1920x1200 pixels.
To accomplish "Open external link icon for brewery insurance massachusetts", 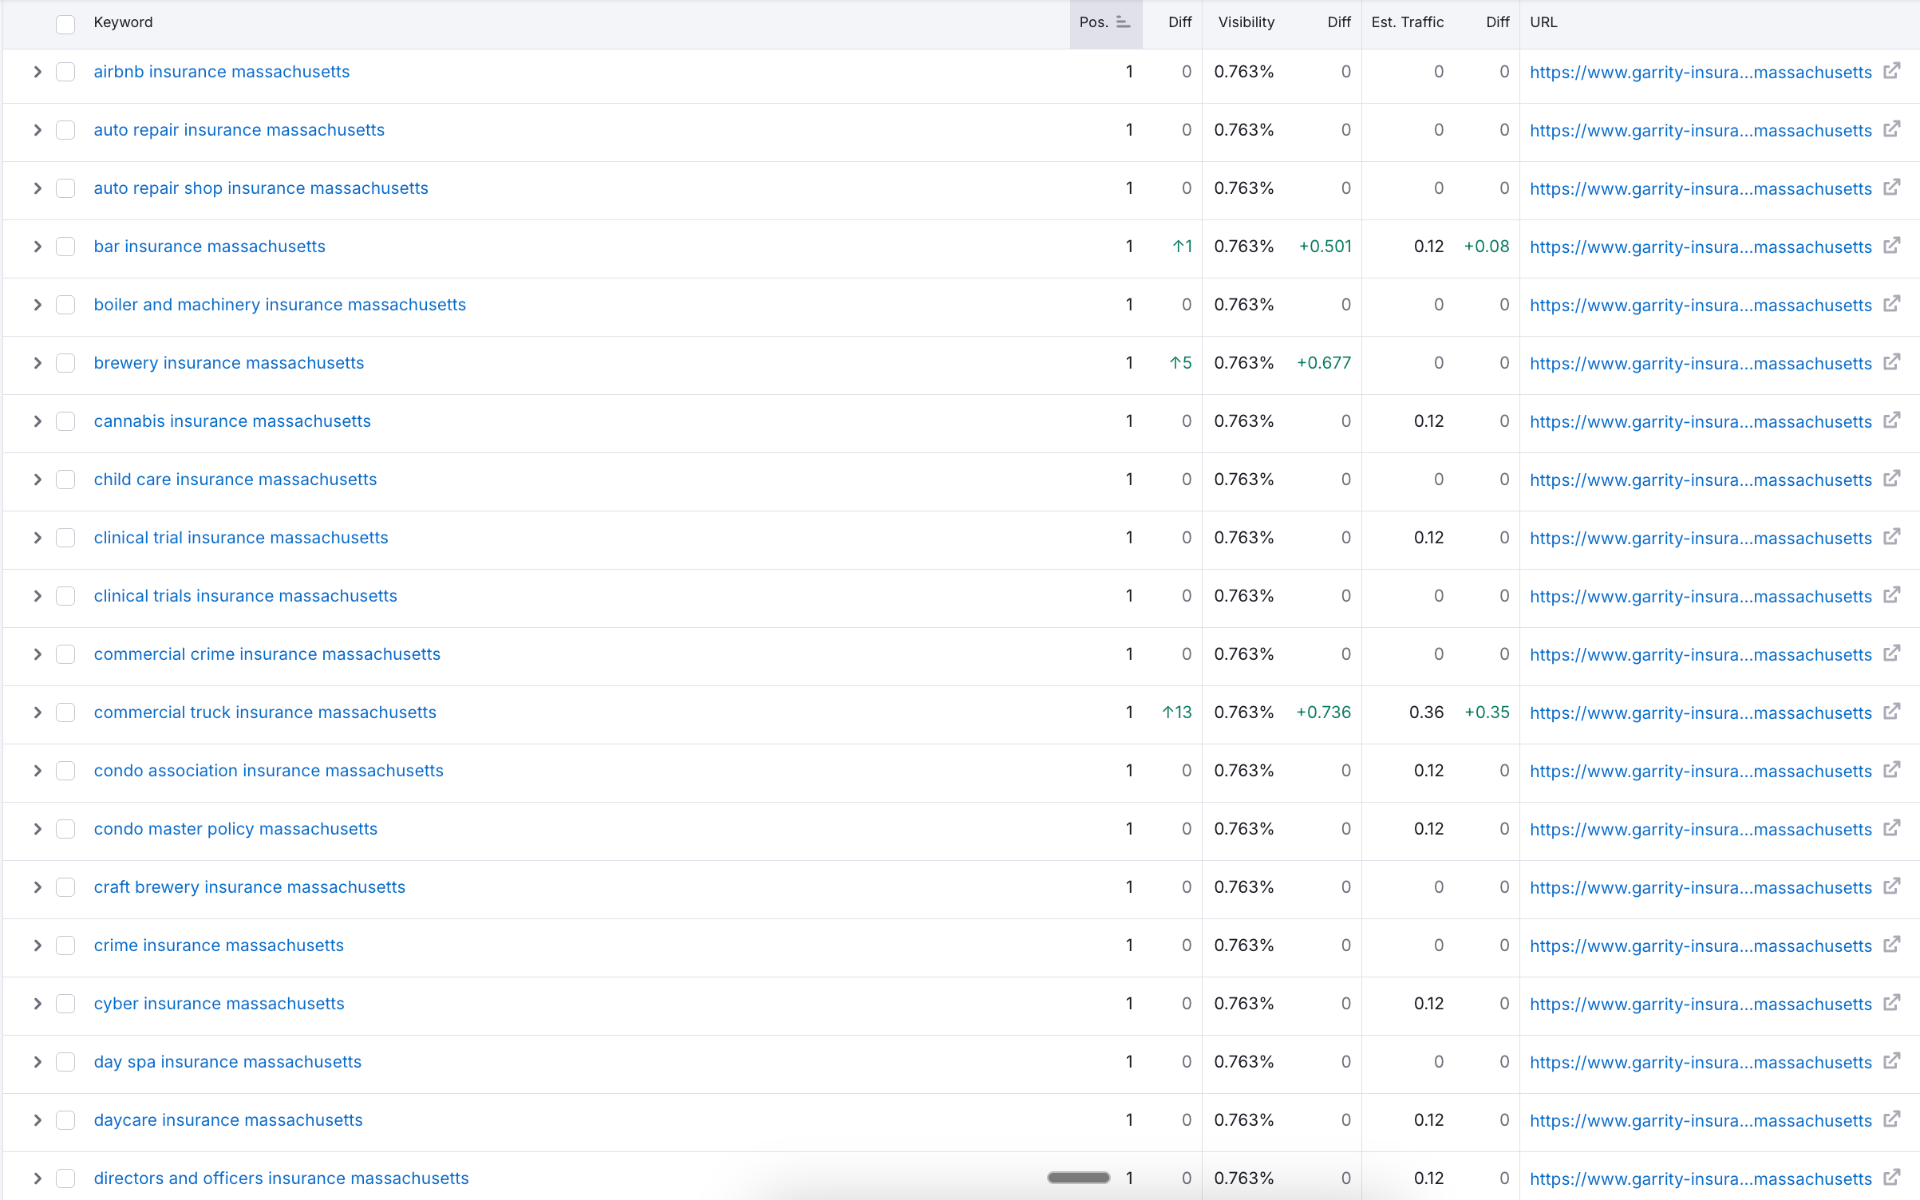I will click(x=1891, y=362).
